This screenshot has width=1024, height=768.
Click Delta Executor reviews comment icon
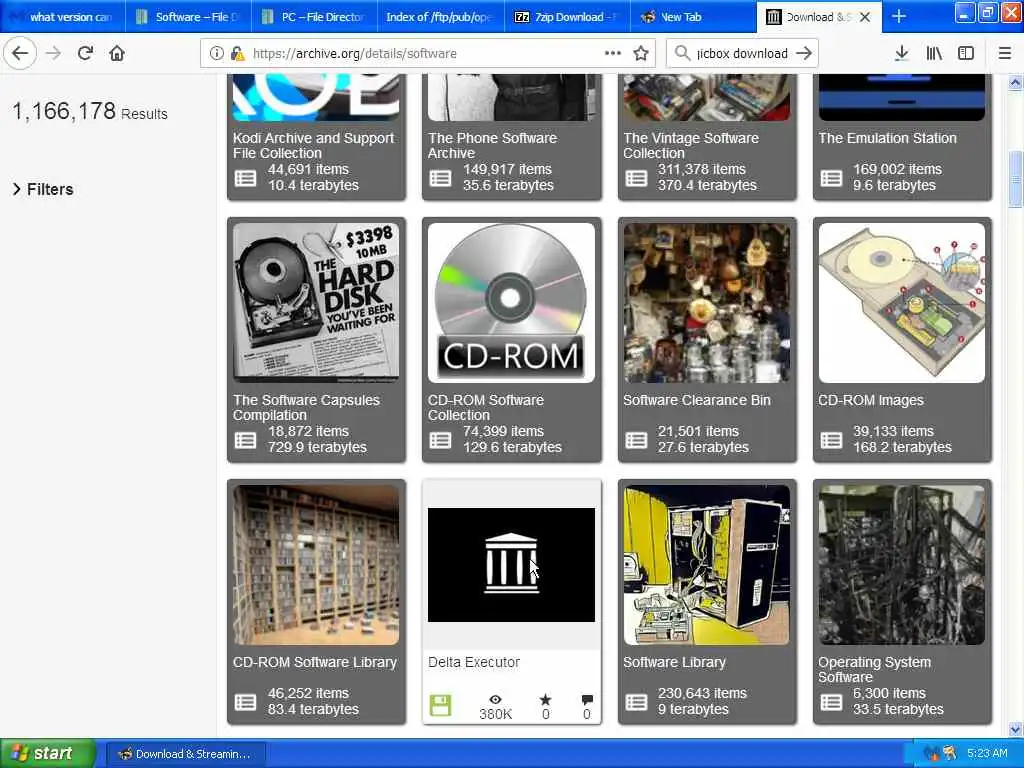pos(586,700)
